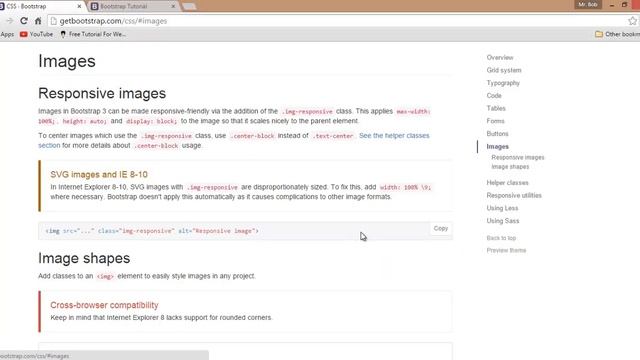Go to Forms section
The height and width of the screenshot is (360, 640).
(496, 121)
